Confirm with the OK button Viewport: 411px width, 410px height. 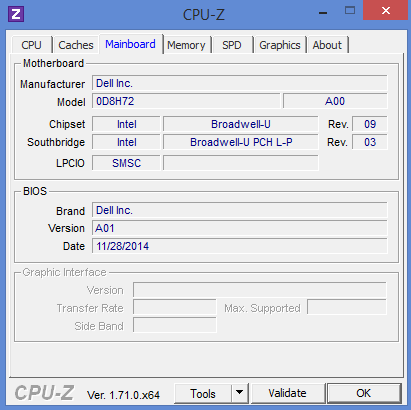click(x=364, y=393)
